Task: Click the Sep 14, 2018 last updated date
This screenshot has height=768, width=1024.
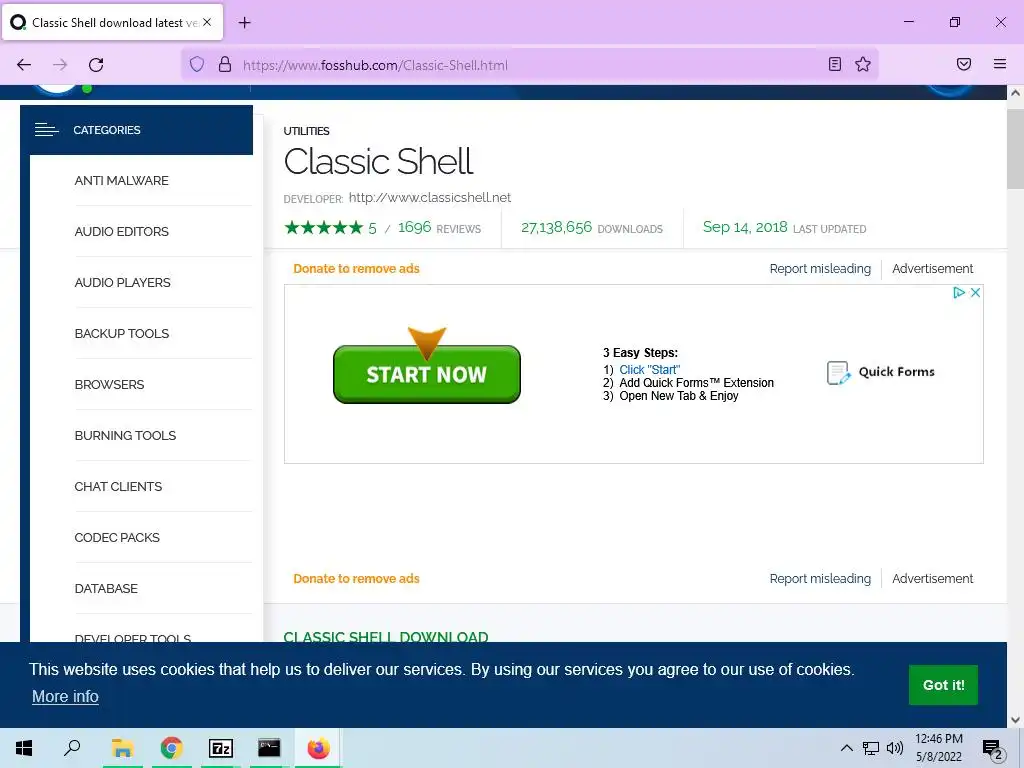Action: pyautogui.click(x=745, y=227)
